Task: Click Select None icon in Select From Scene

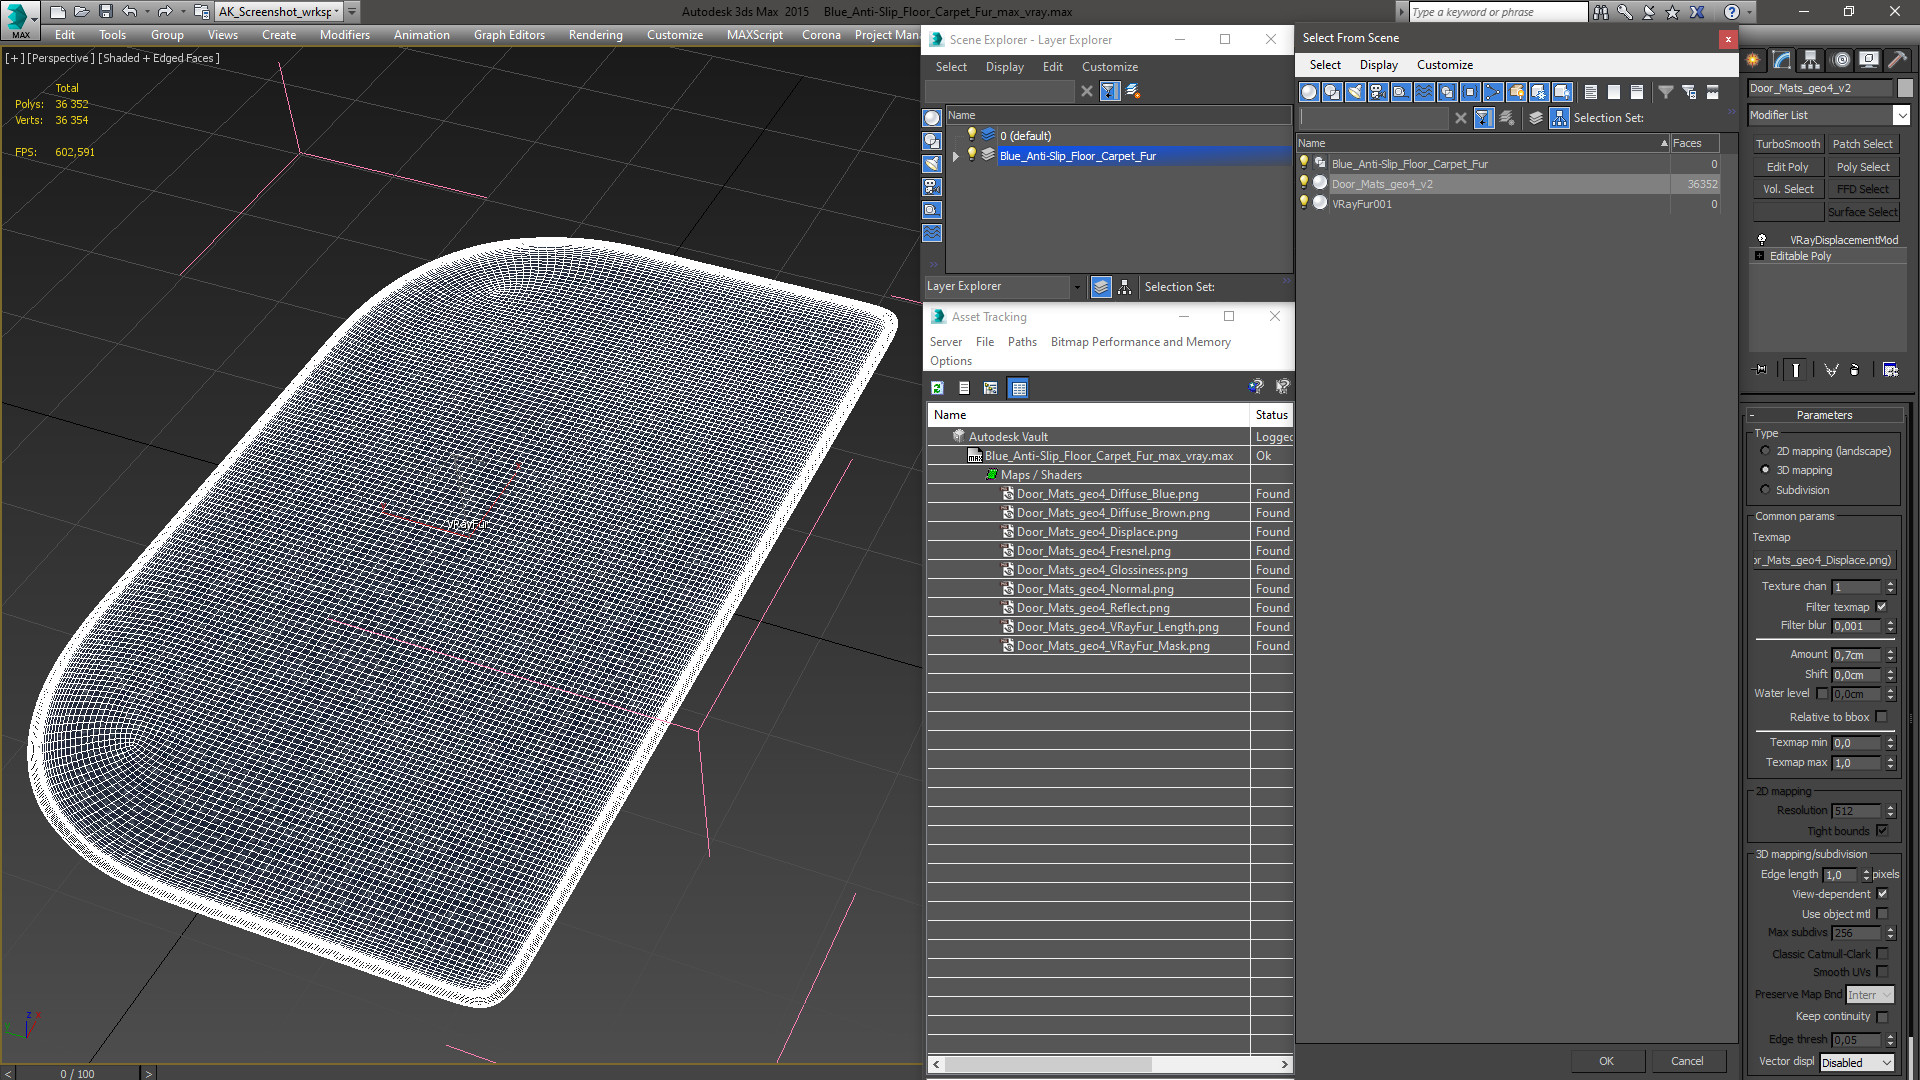Action: click(1613, 92)
